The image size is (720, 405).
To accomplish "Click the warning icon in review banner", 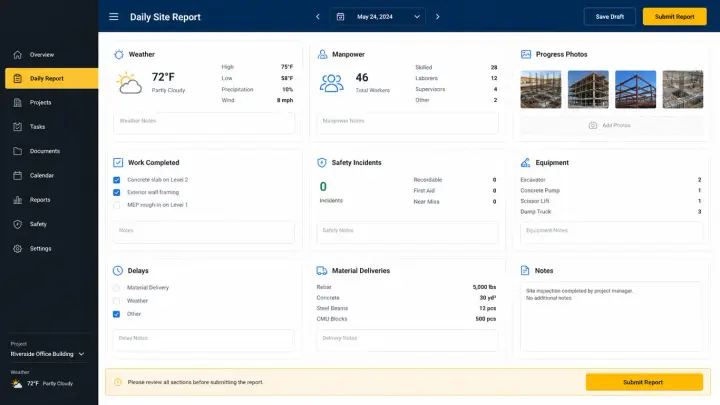I will (x=118, y=382).
